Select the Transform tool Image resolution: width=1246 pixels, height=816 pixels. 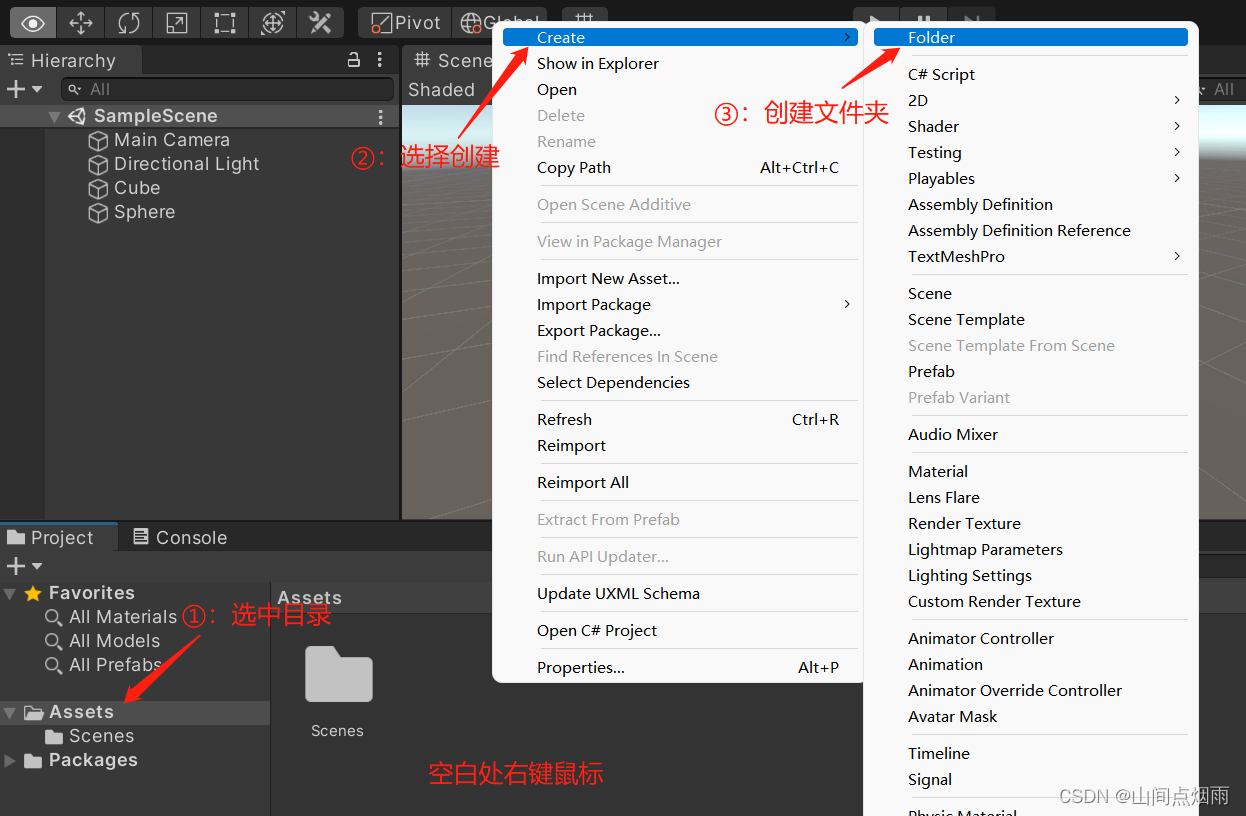coord(273,22)
